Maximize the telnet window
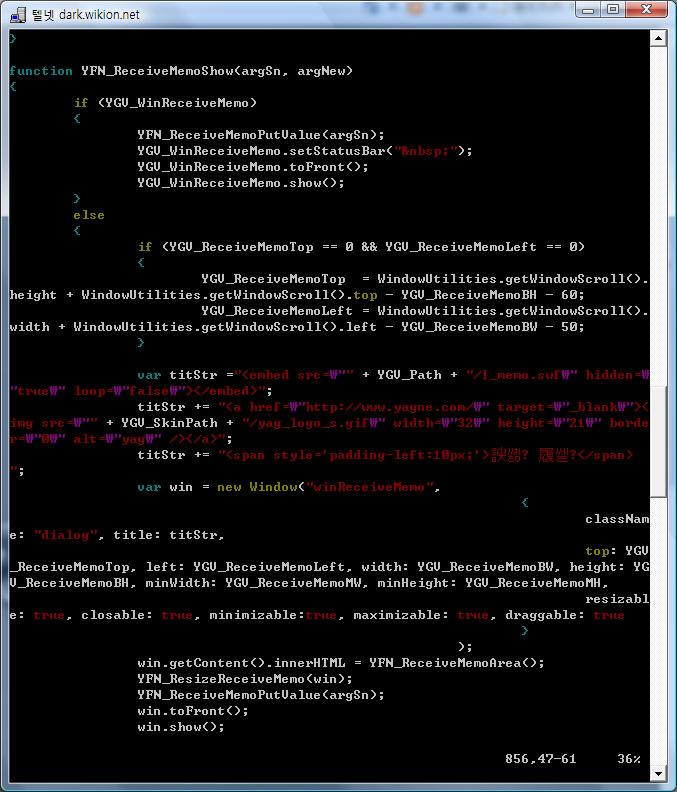This screenshot has width=677, height=792. tap(613, 10)
